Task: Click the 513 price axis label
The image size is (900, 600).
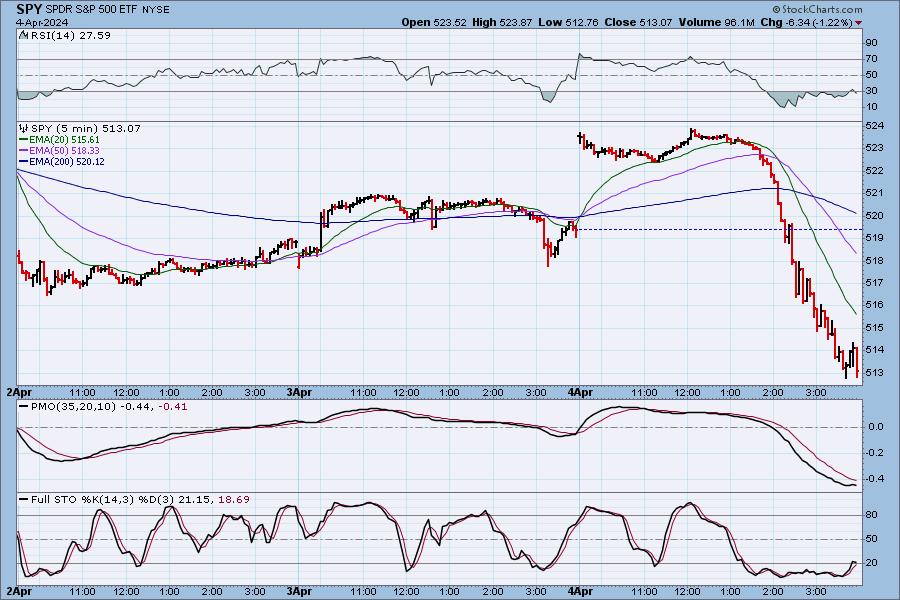Action: click(x=874, y=373)
